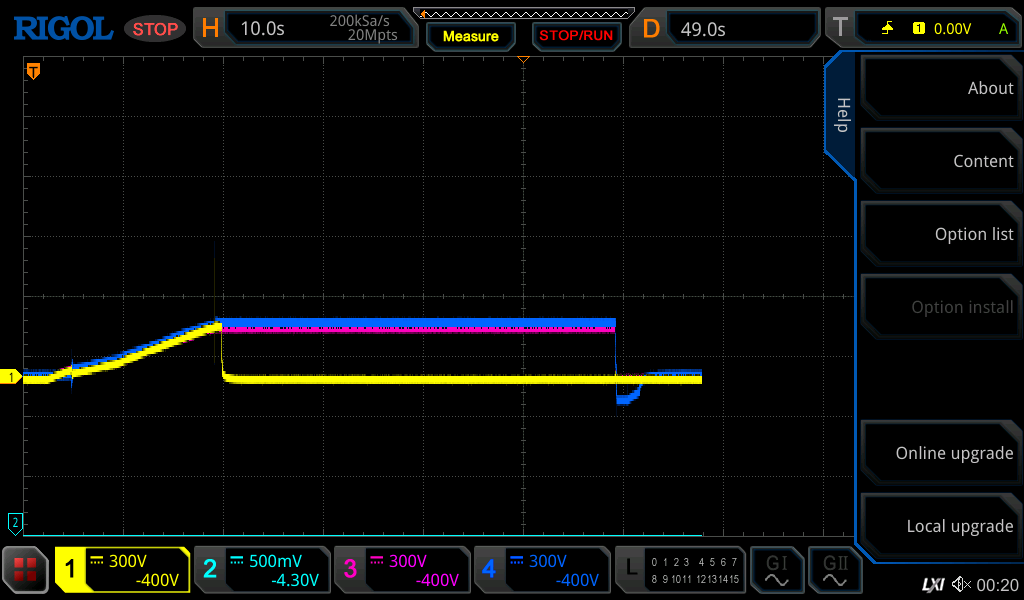Screen dimensions: 1024x600
Task: Click the GII signal generator icon
Action: (x=835, y=570)
